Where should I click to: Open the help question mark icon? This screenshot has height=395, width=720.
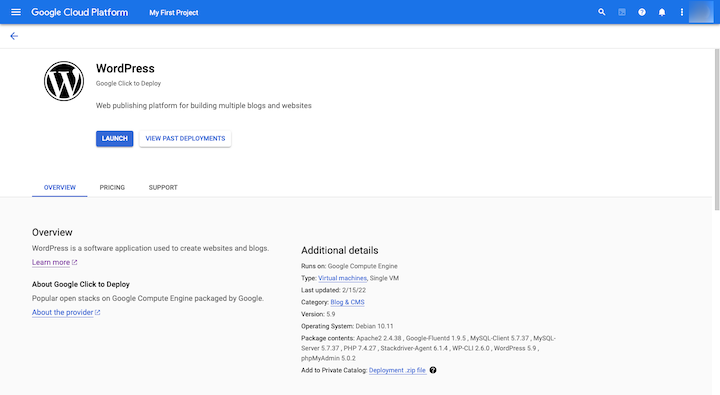641,12
